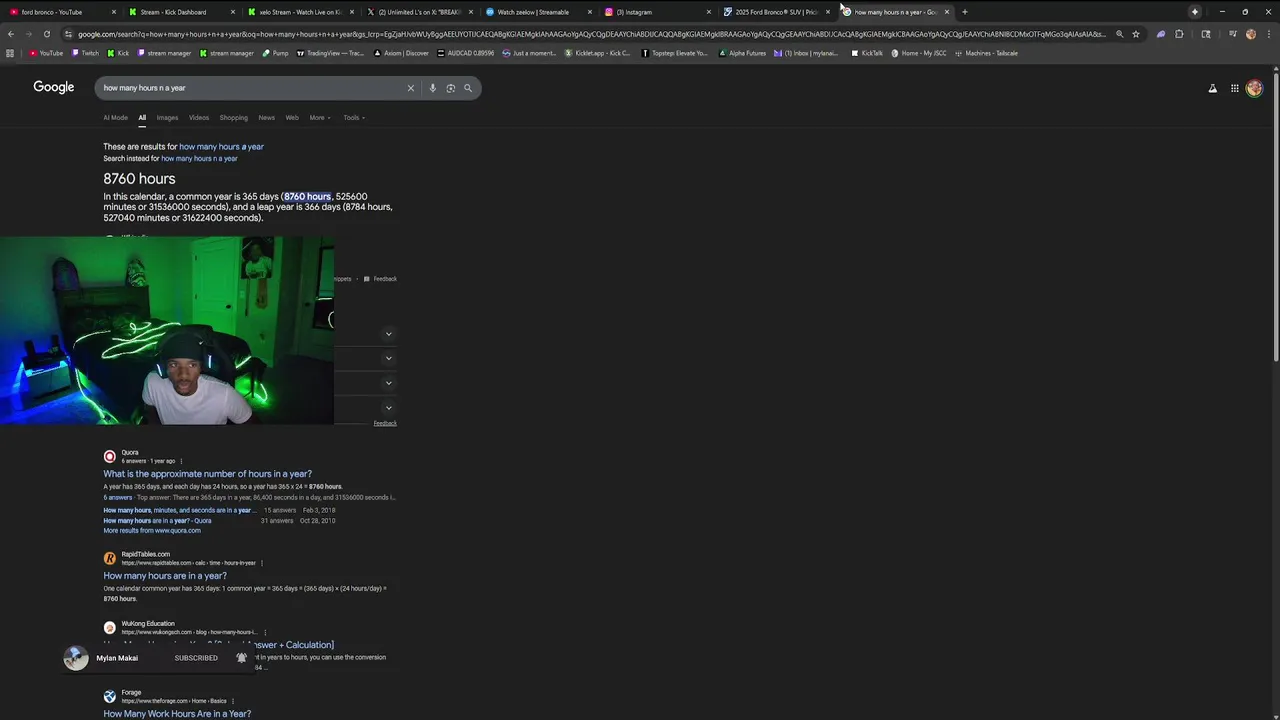
Task: Open 'More results from www.quora.com'
Action: [x=152, y=531]
